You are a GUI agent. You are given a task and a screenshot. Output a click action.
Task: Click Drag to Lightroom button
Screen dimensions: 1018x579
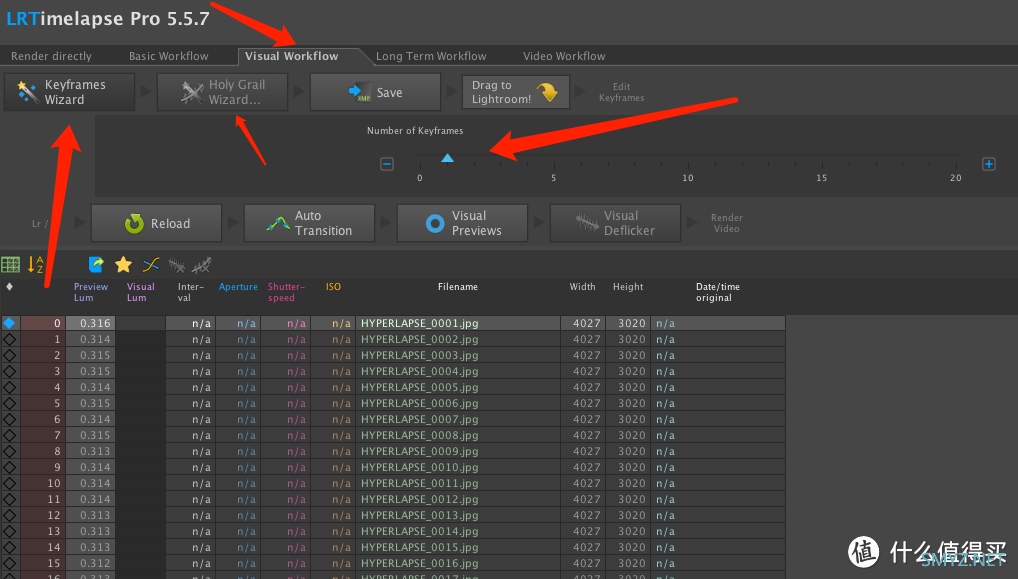point(515,92)
